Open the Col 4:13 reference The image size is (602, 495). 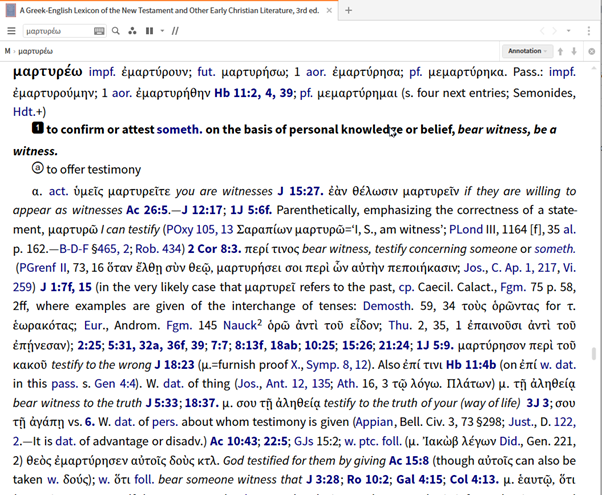pos(474,480)
